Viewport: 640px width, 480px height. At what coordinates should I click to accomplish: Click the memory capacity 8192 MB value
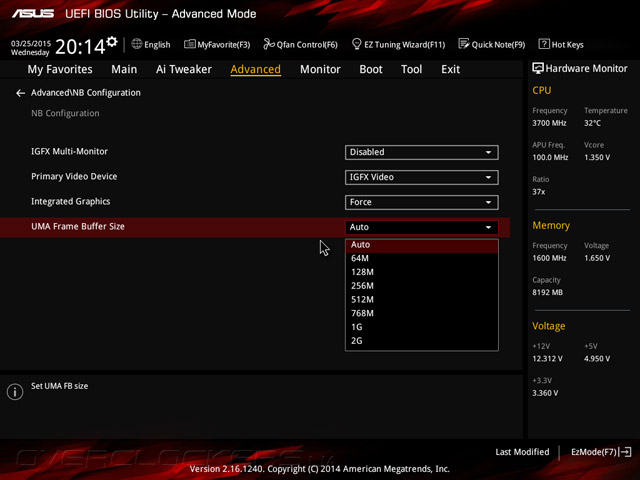point(547,292)
